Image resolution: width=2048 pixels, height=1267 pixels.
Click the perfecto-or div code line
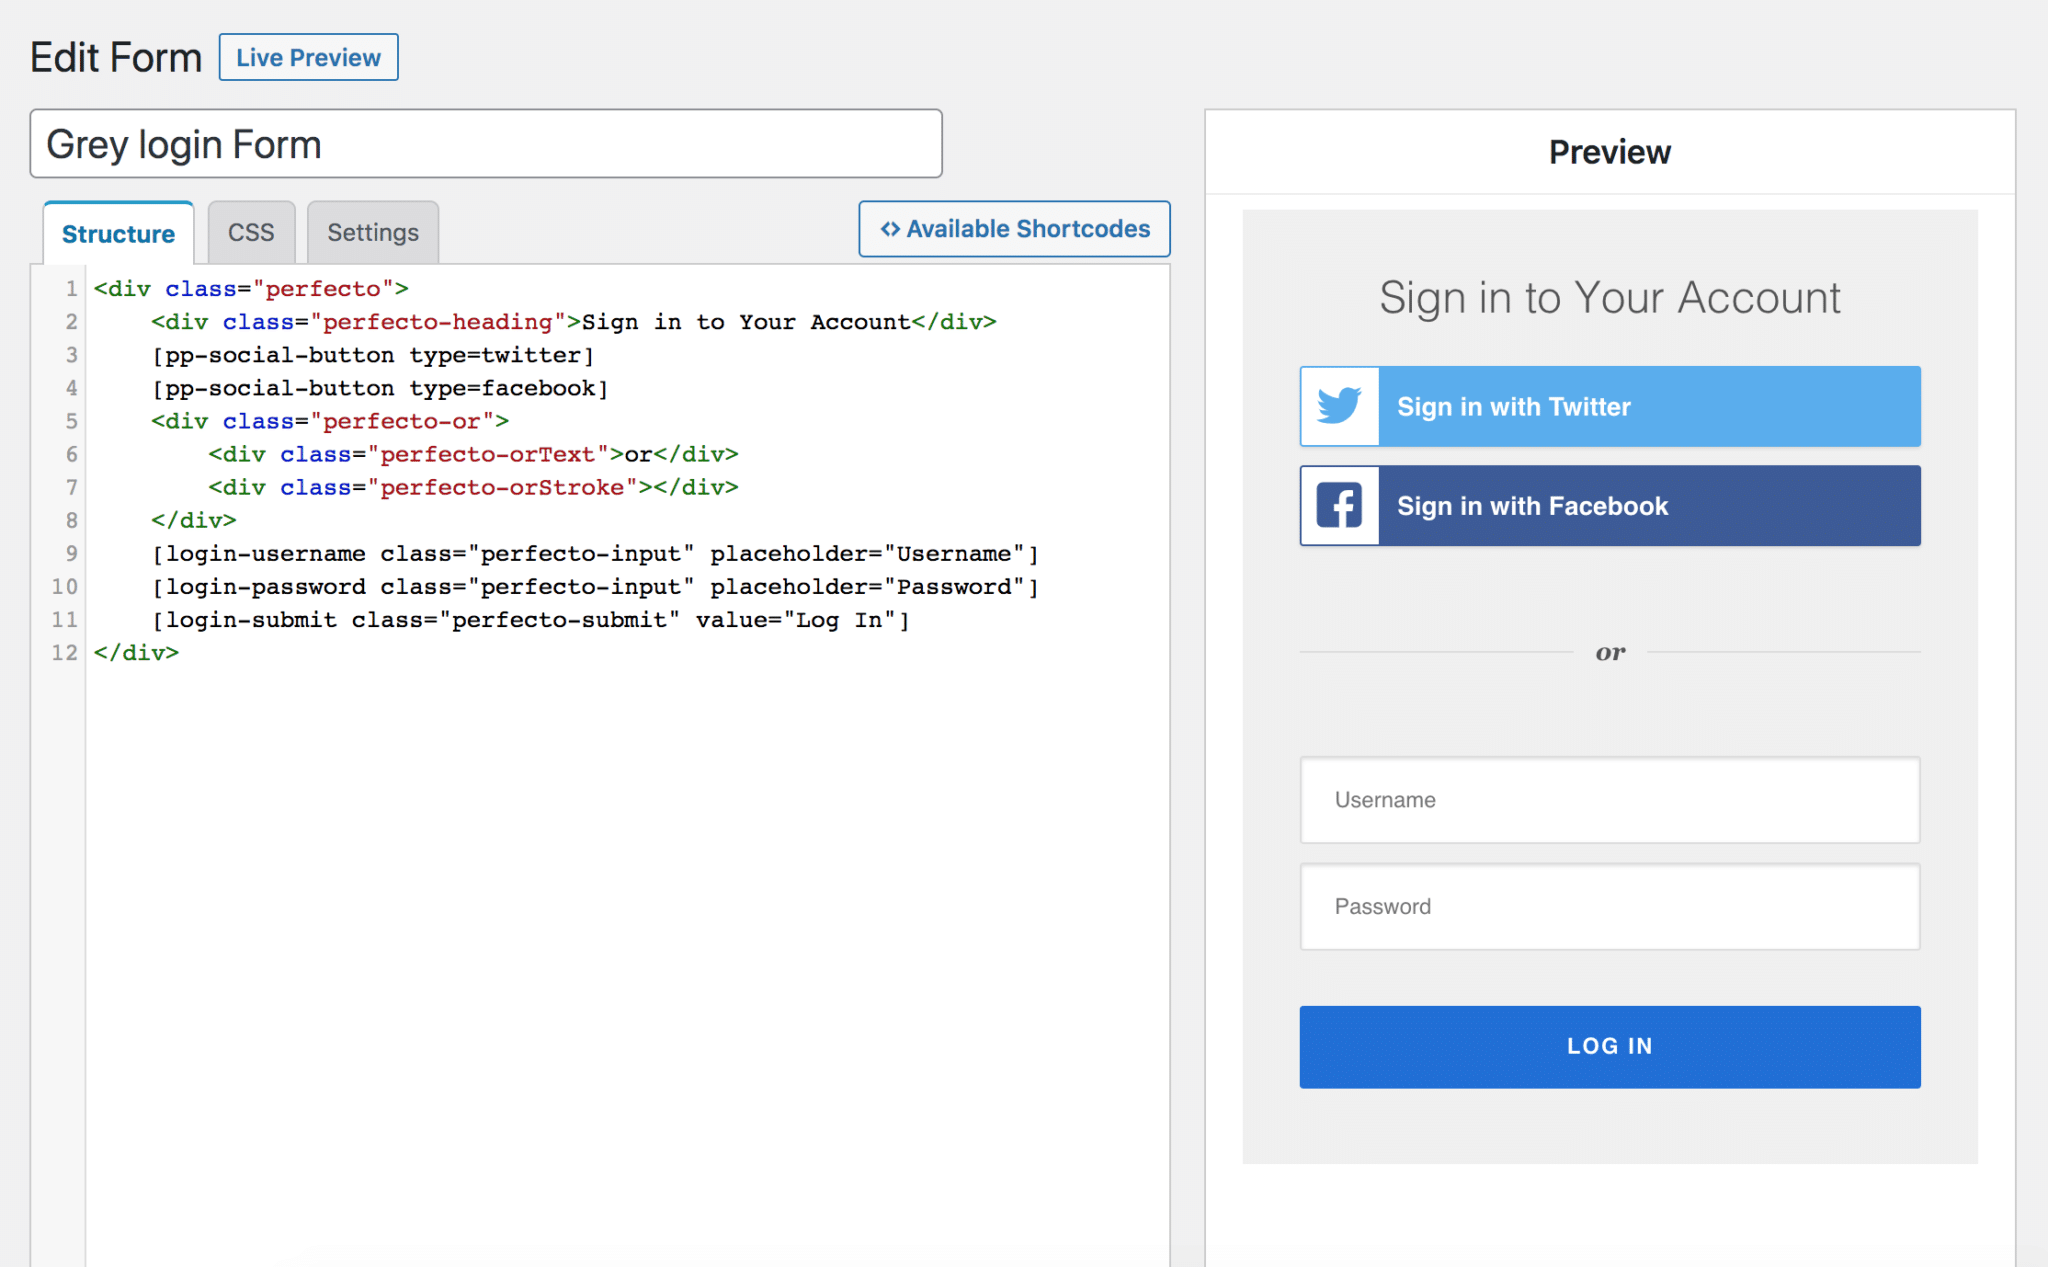[330, 421]
